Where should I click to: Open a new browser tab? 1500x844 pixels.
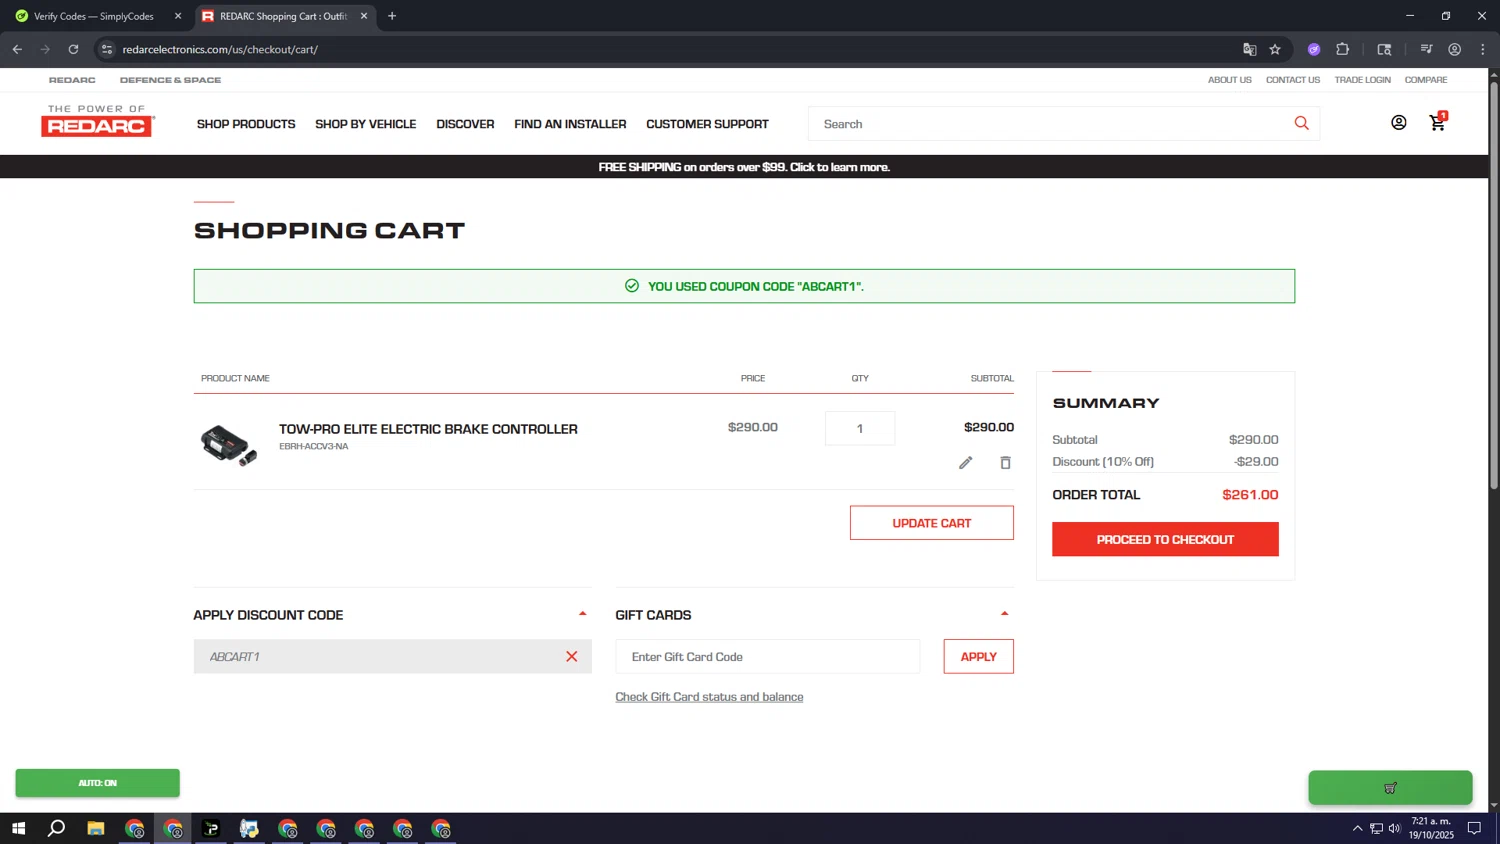click(x=392, y=16)
